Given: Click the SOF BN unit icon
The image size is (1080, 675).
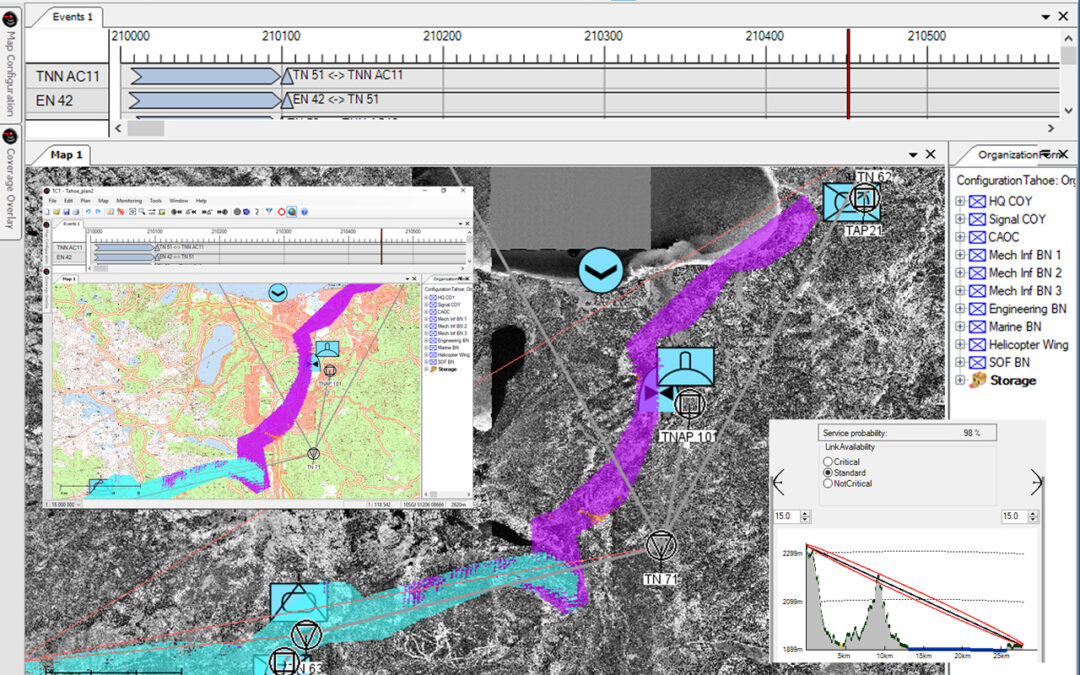Looking at the screenshot, I should [977, 362].
